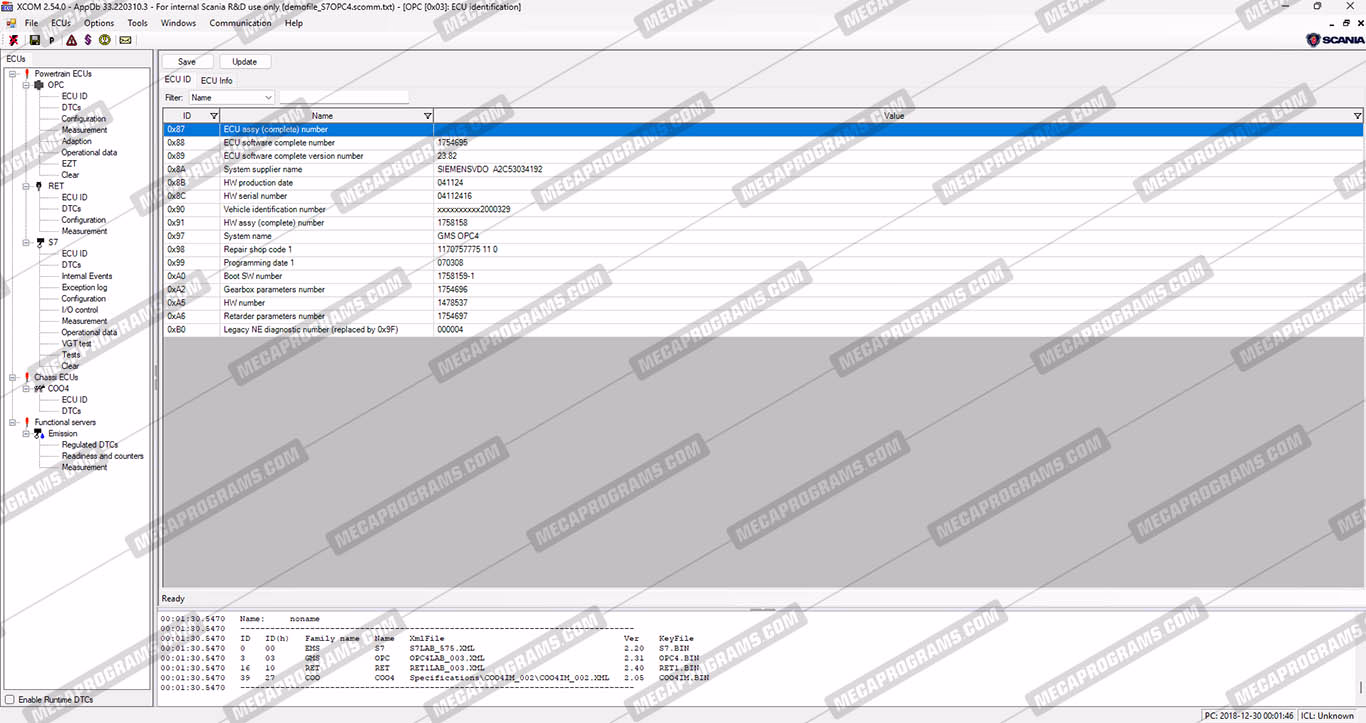
Task: Select the Vehicle identification number row
Action: point(762,209)
